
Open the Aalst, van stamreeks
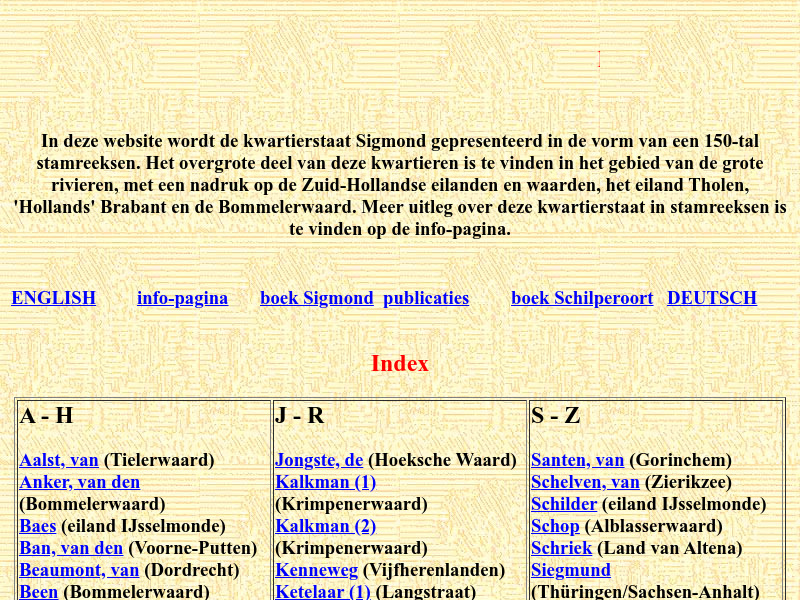pyautogui.click(x=59, y=460)
